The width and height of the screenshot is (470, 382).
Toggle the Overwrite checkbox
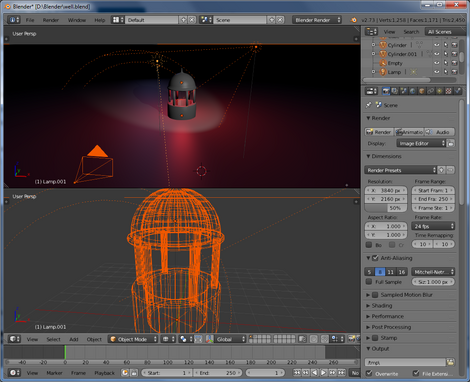pyautogui.click(x=369, y=373)
